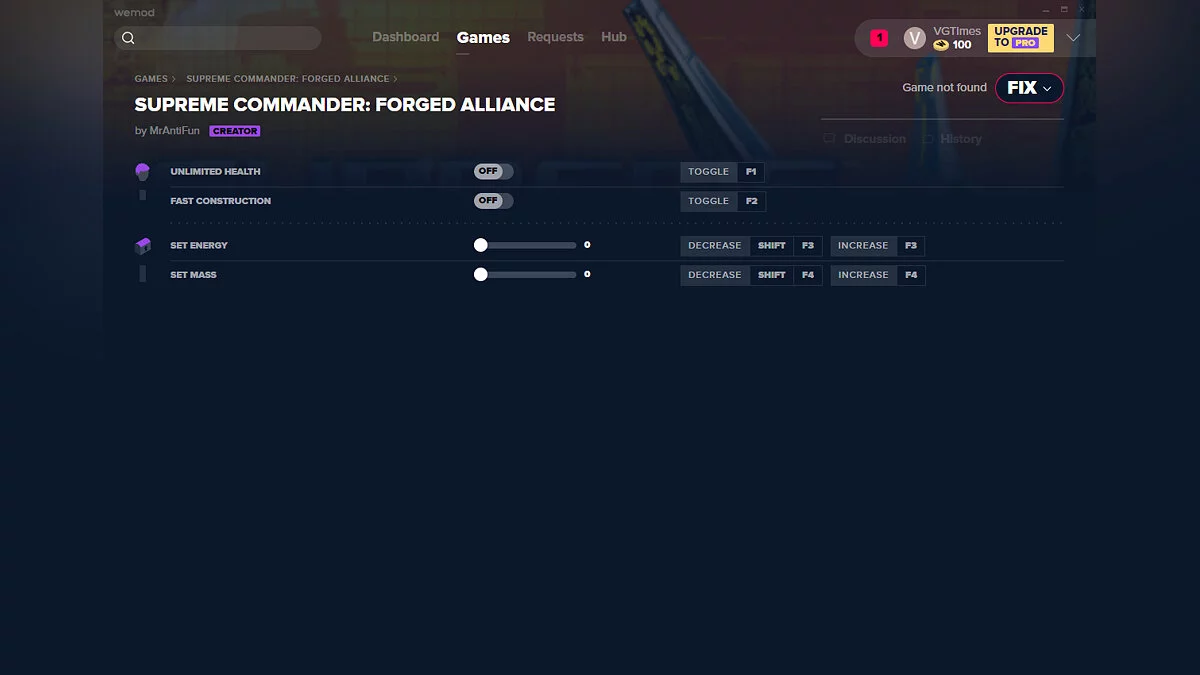The width and height of the screenshot is (1200, 675).
Task: Expand the account menu chevron
Action: 1073,38
